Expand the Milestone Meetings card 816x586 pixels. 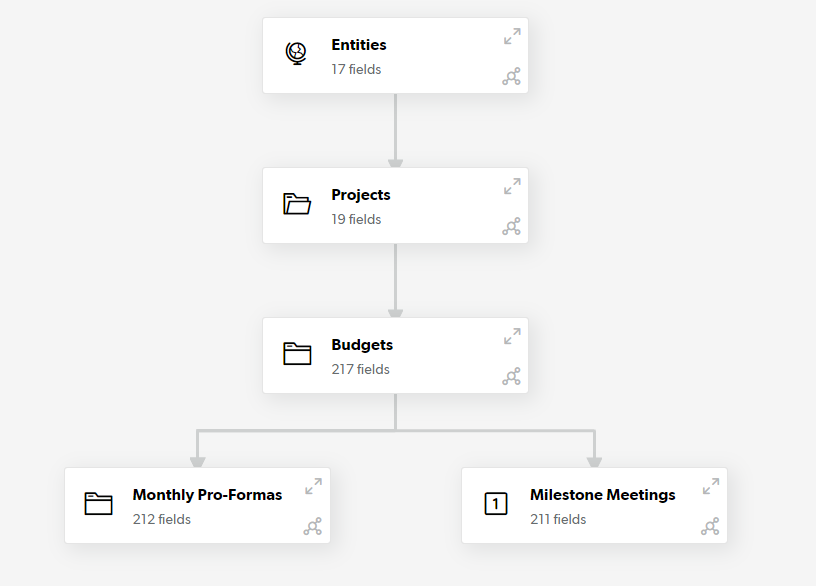711,486
